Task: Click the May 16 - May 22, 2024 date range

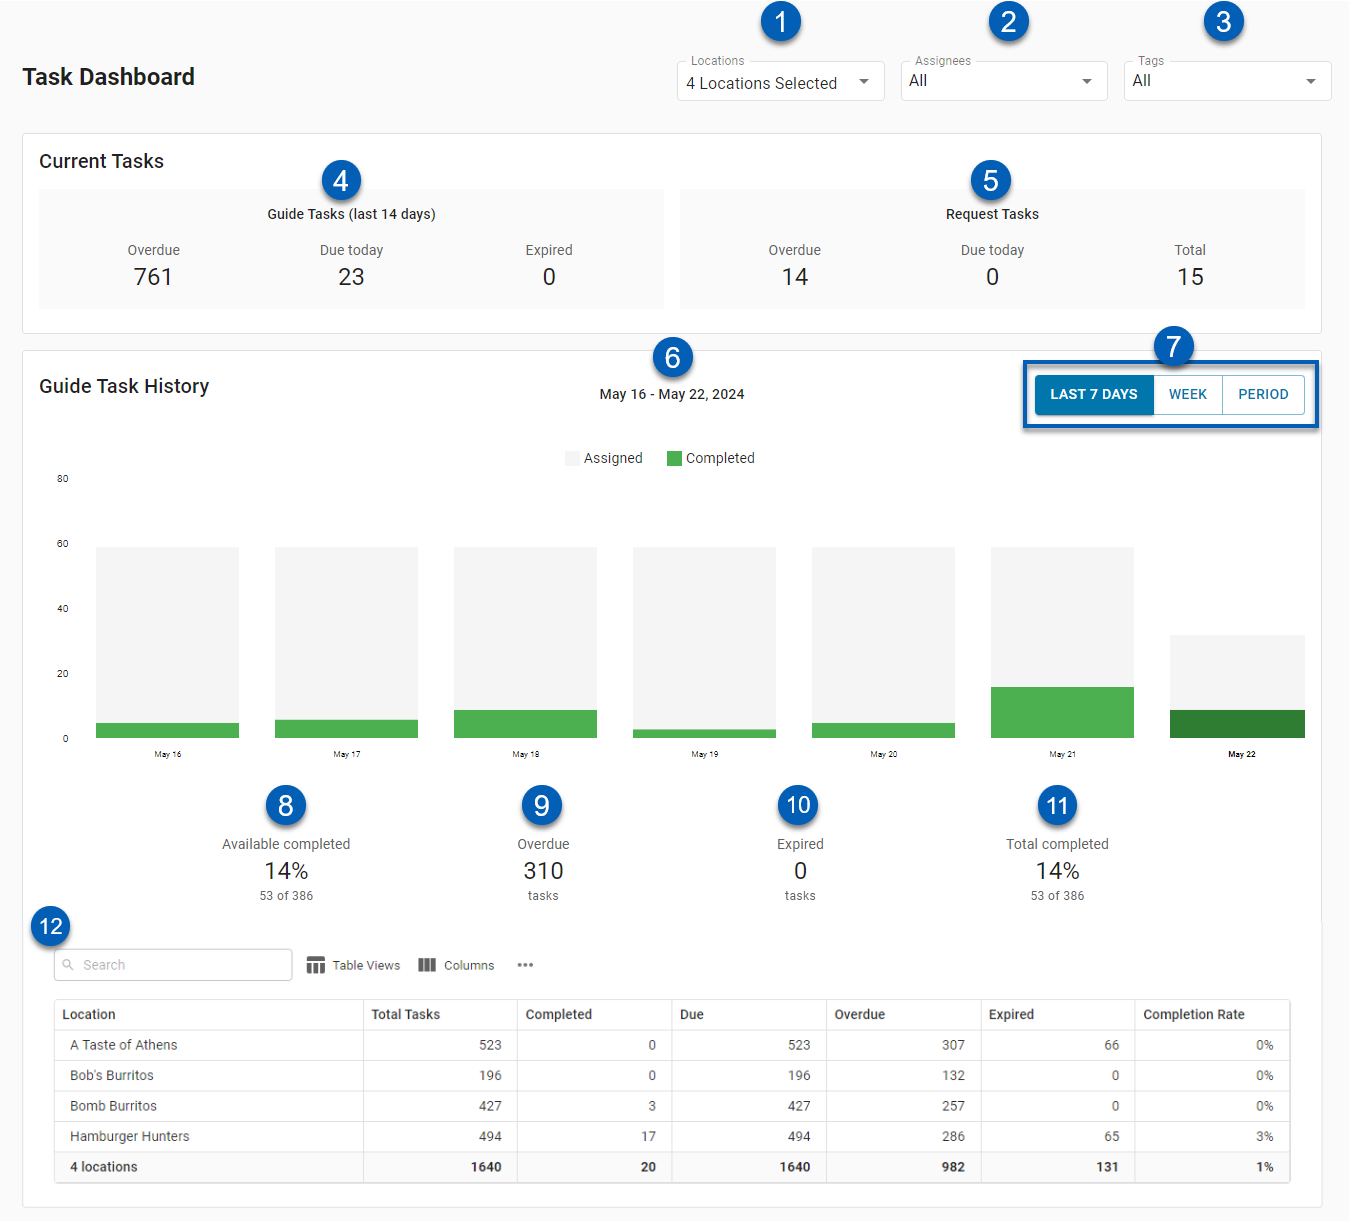Action: tap(672, 394)
